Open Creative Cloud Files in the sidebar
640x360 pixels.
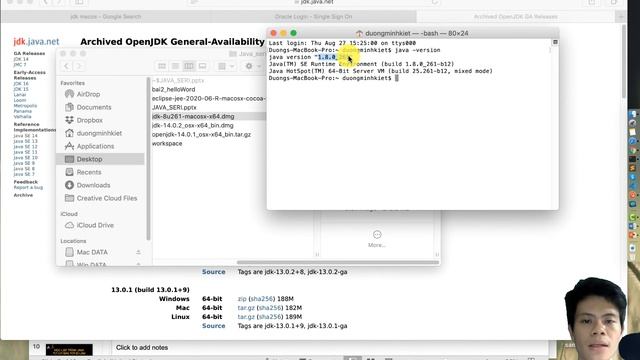107,198
